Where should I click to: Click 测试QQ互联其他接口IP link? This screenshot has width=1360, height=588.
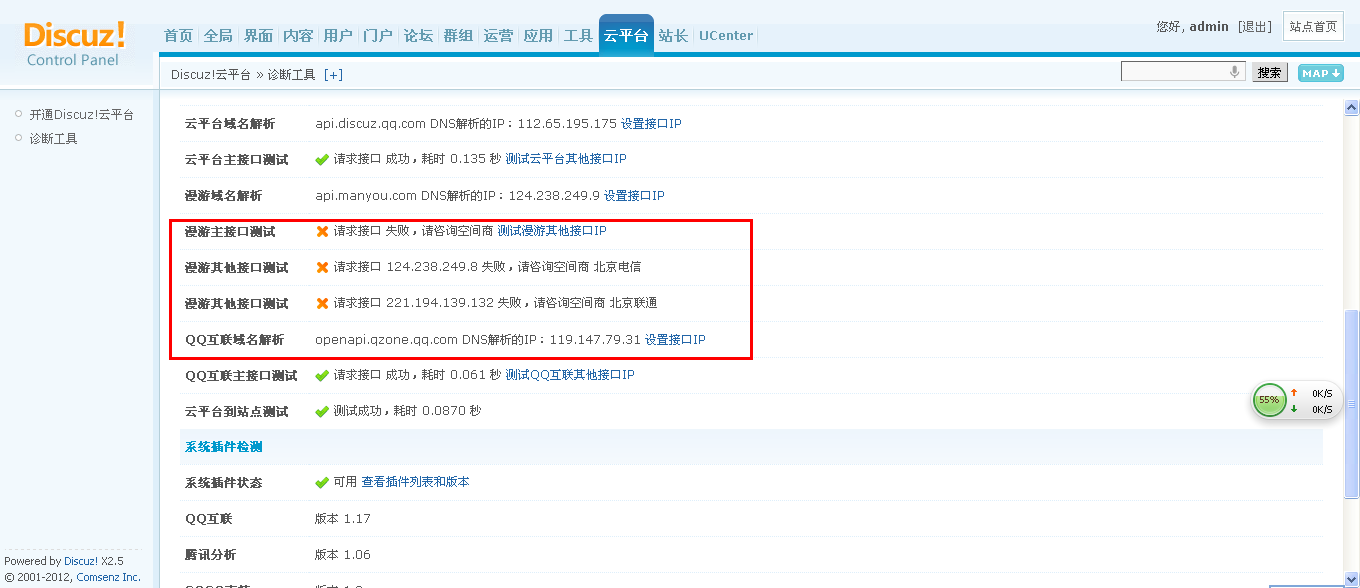(x=570, y=375)
